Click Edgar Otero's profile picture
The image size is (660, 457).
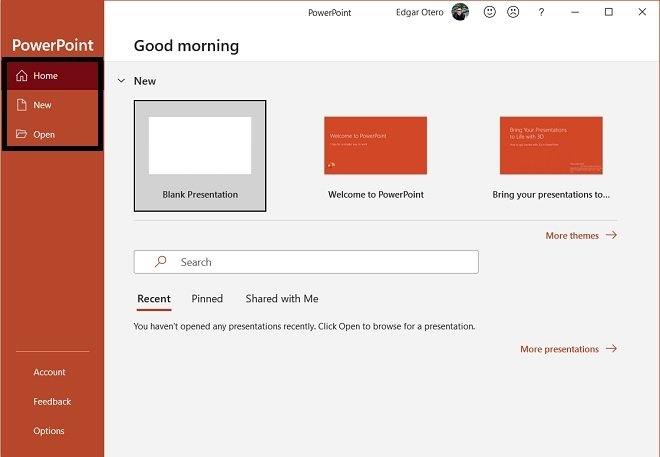coord(460,12)
